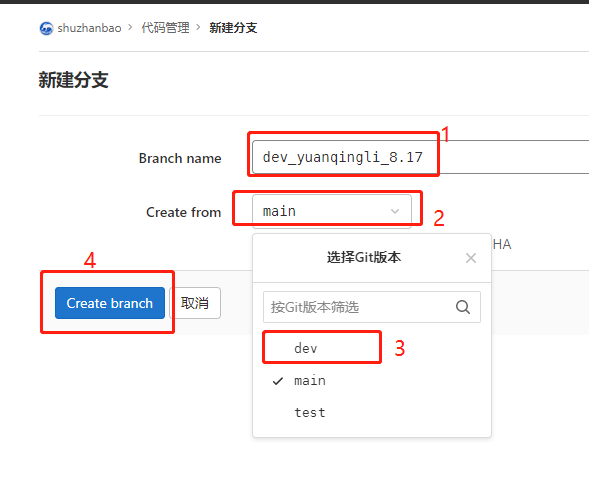This screenshot has width=589, height=493.
Task: Click the blue Create branch button
Action: pos(110,303)
